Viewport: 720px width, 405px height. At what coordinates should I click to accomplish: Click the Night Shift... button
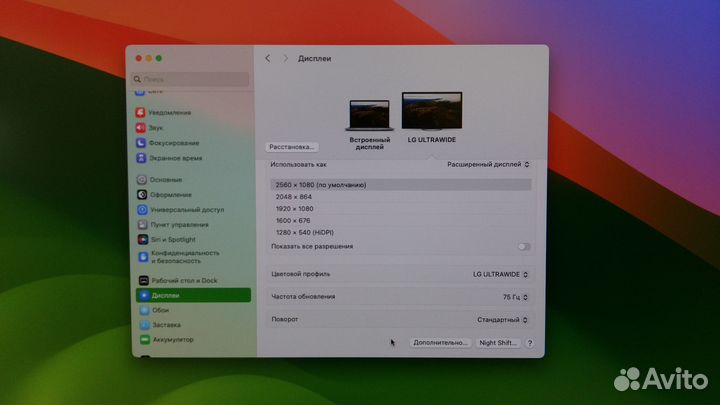coord(498,343)
